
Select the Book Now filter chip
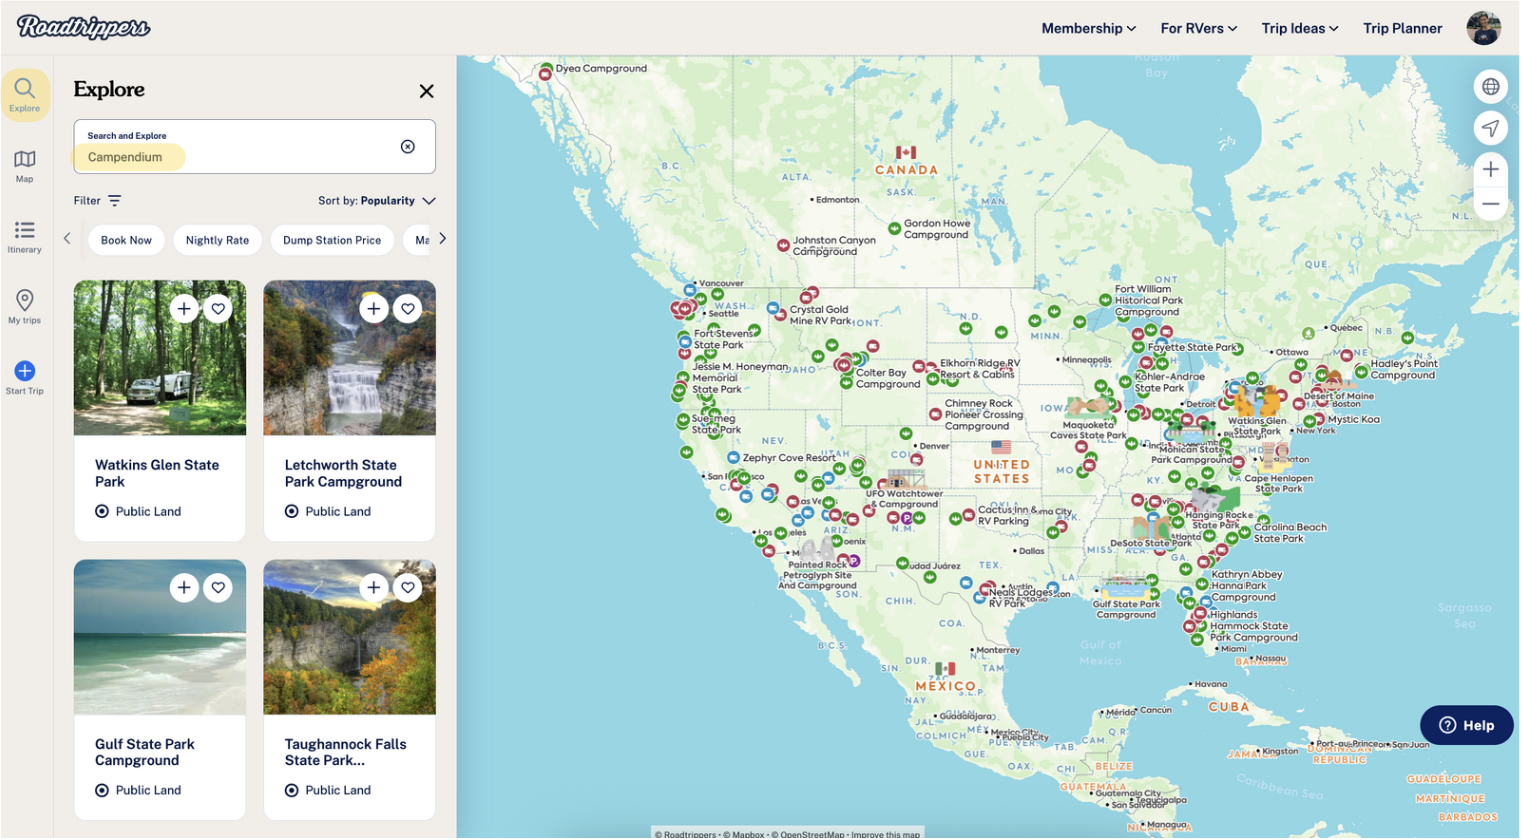tap(126, 240)
